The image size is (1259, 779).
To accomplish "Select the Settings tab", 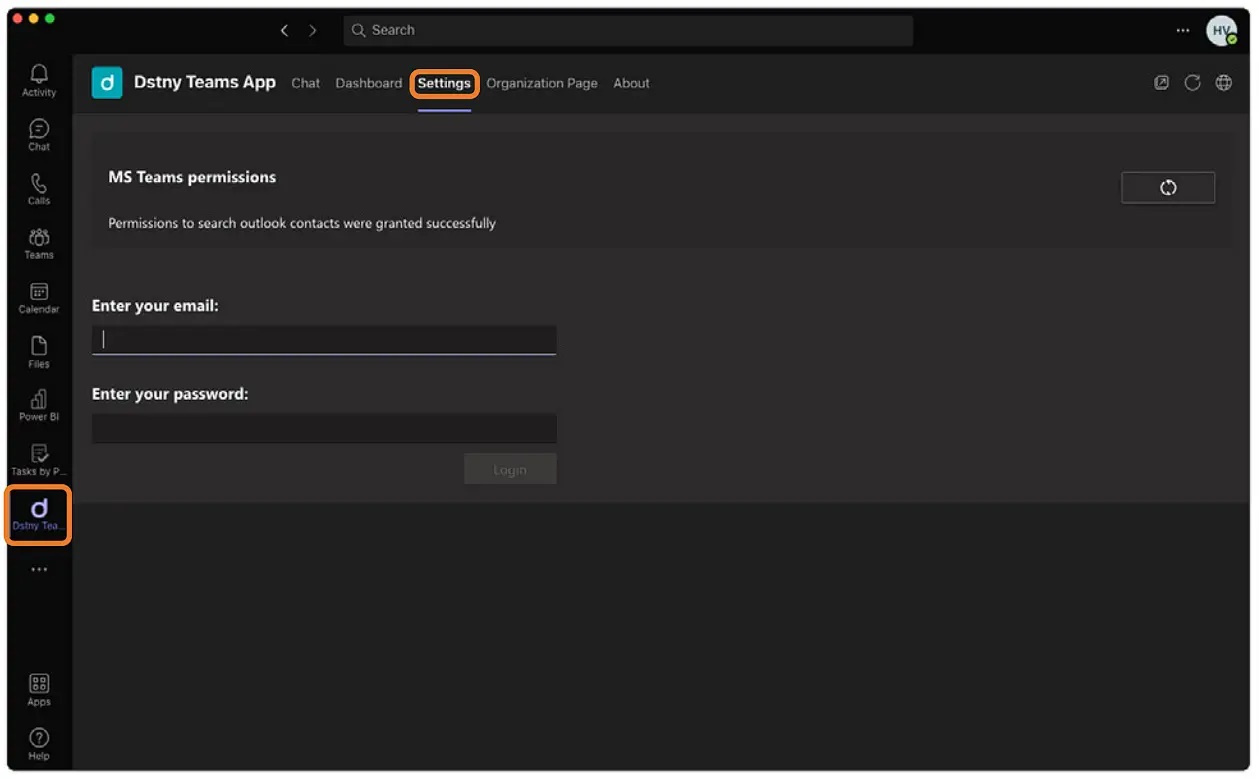I will click(x=444, y=83).
